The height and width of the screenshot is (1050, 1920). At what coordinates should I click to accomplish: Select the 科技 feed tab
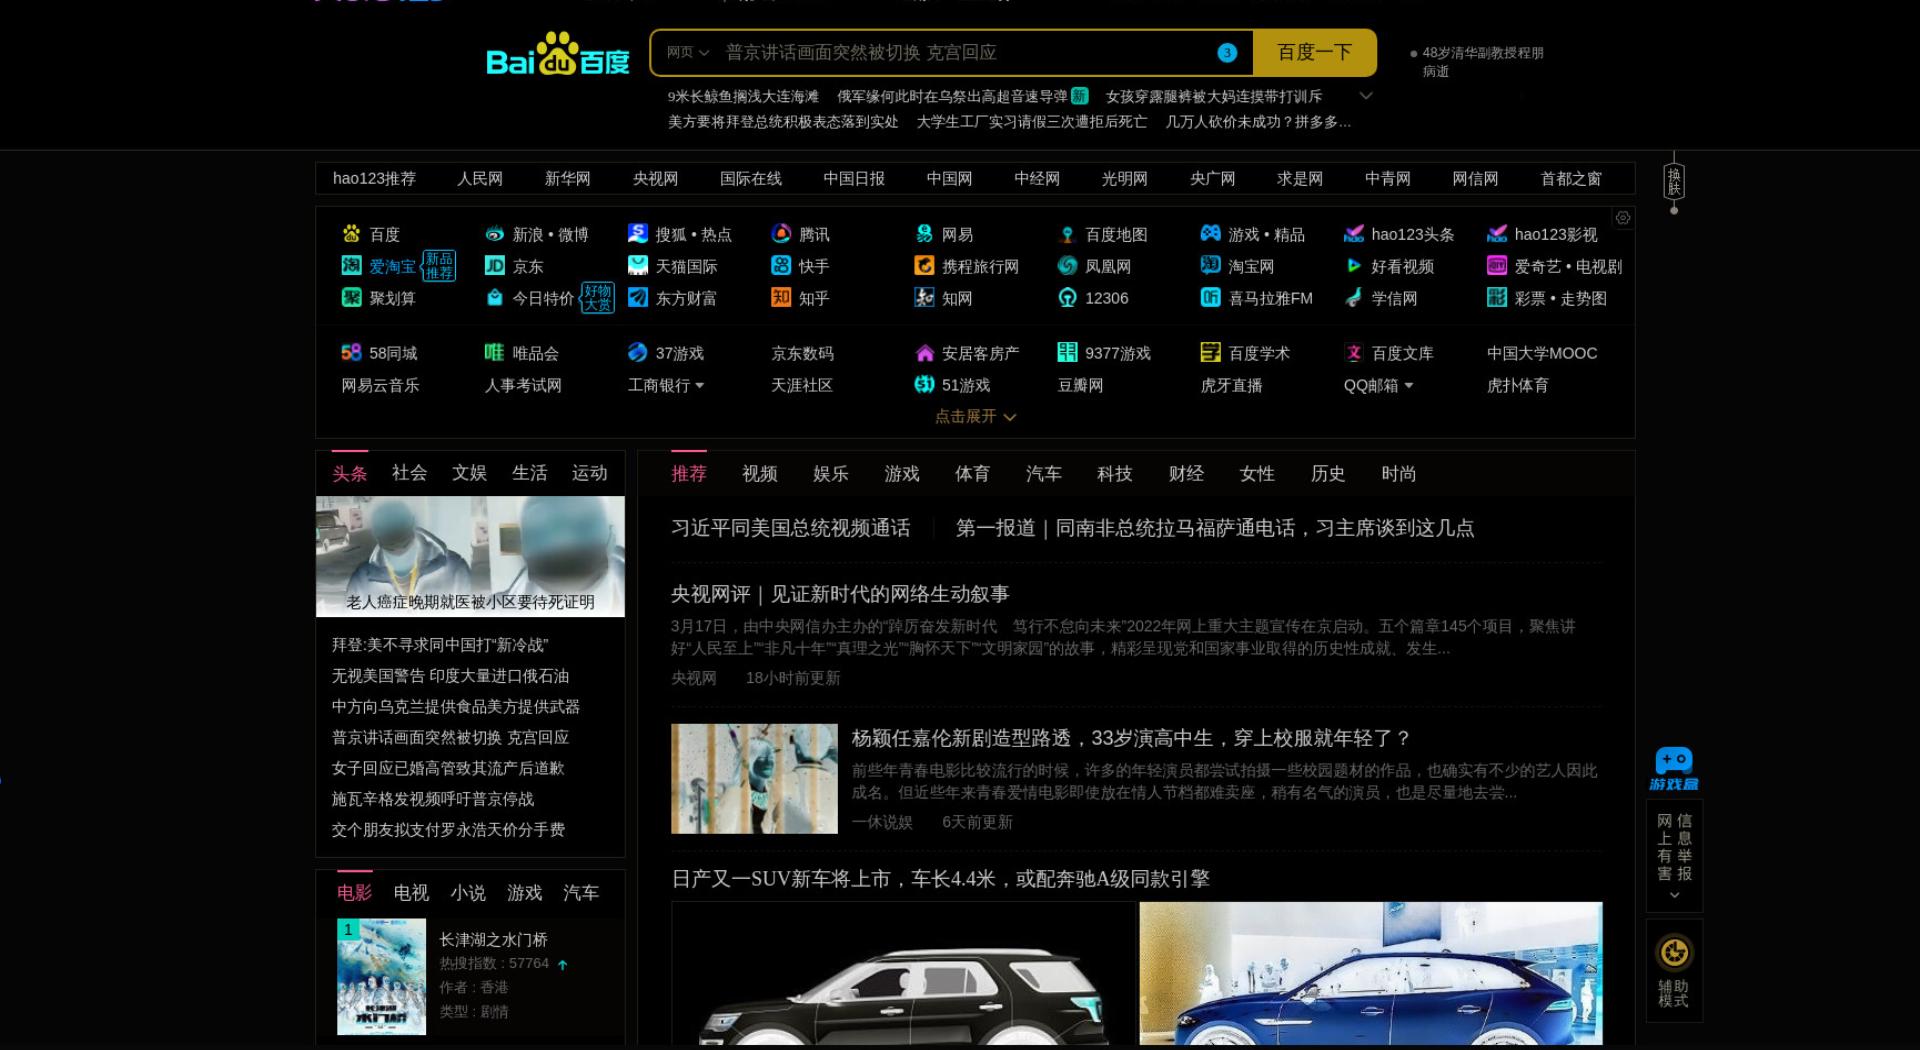(1115, 474)
